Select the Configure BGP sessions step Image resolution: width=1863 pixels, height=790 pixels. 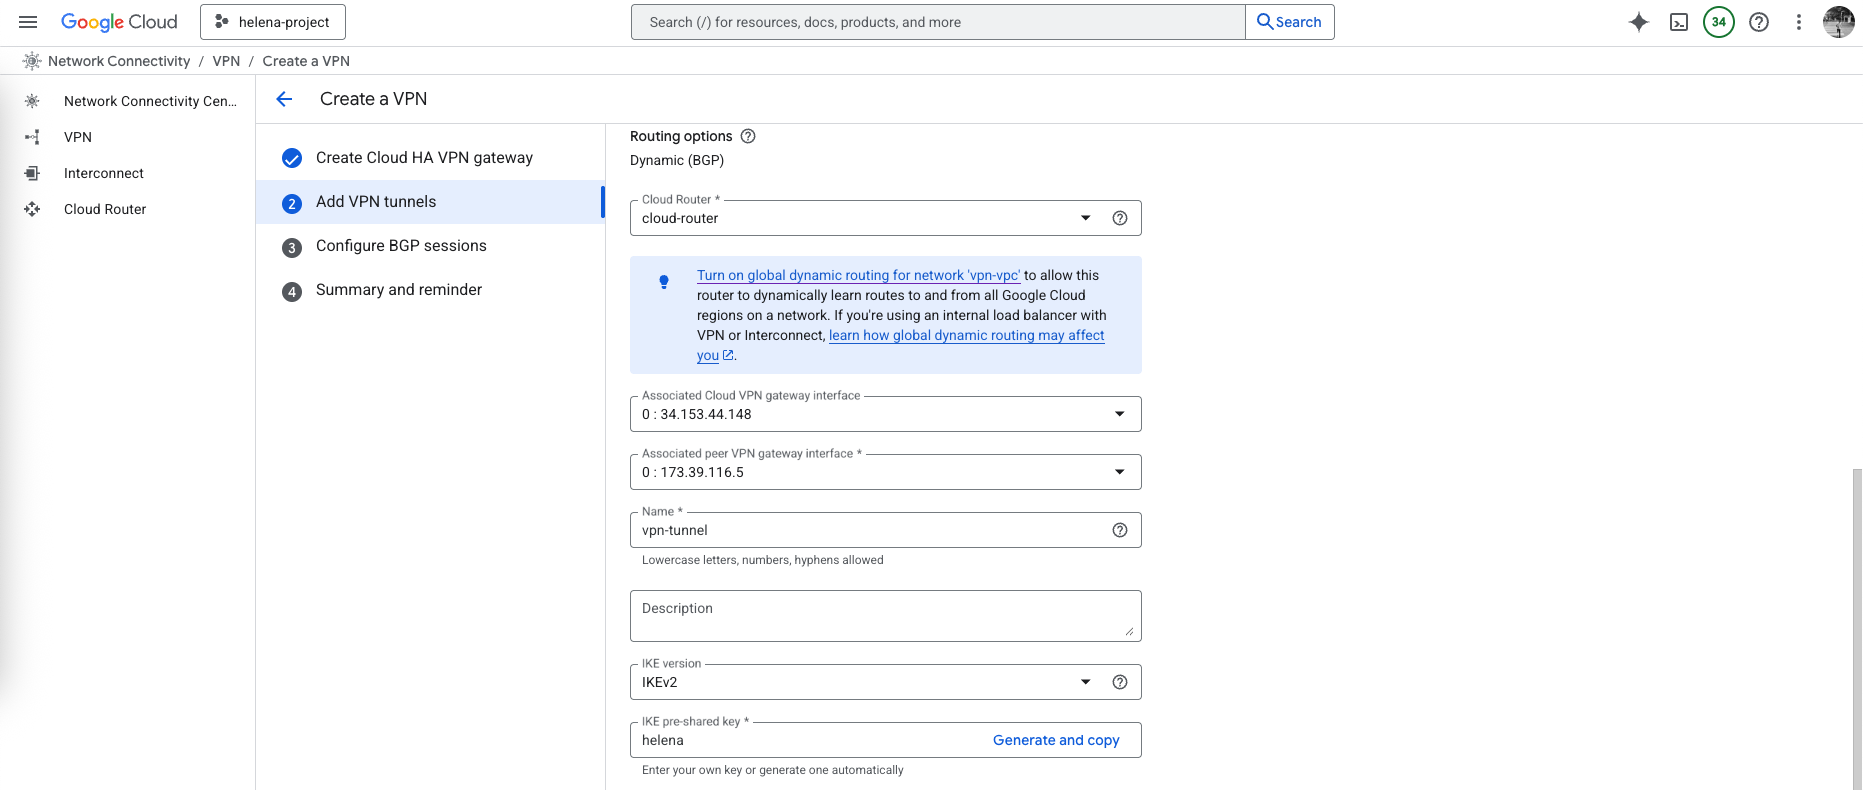[x=401, y=246]
